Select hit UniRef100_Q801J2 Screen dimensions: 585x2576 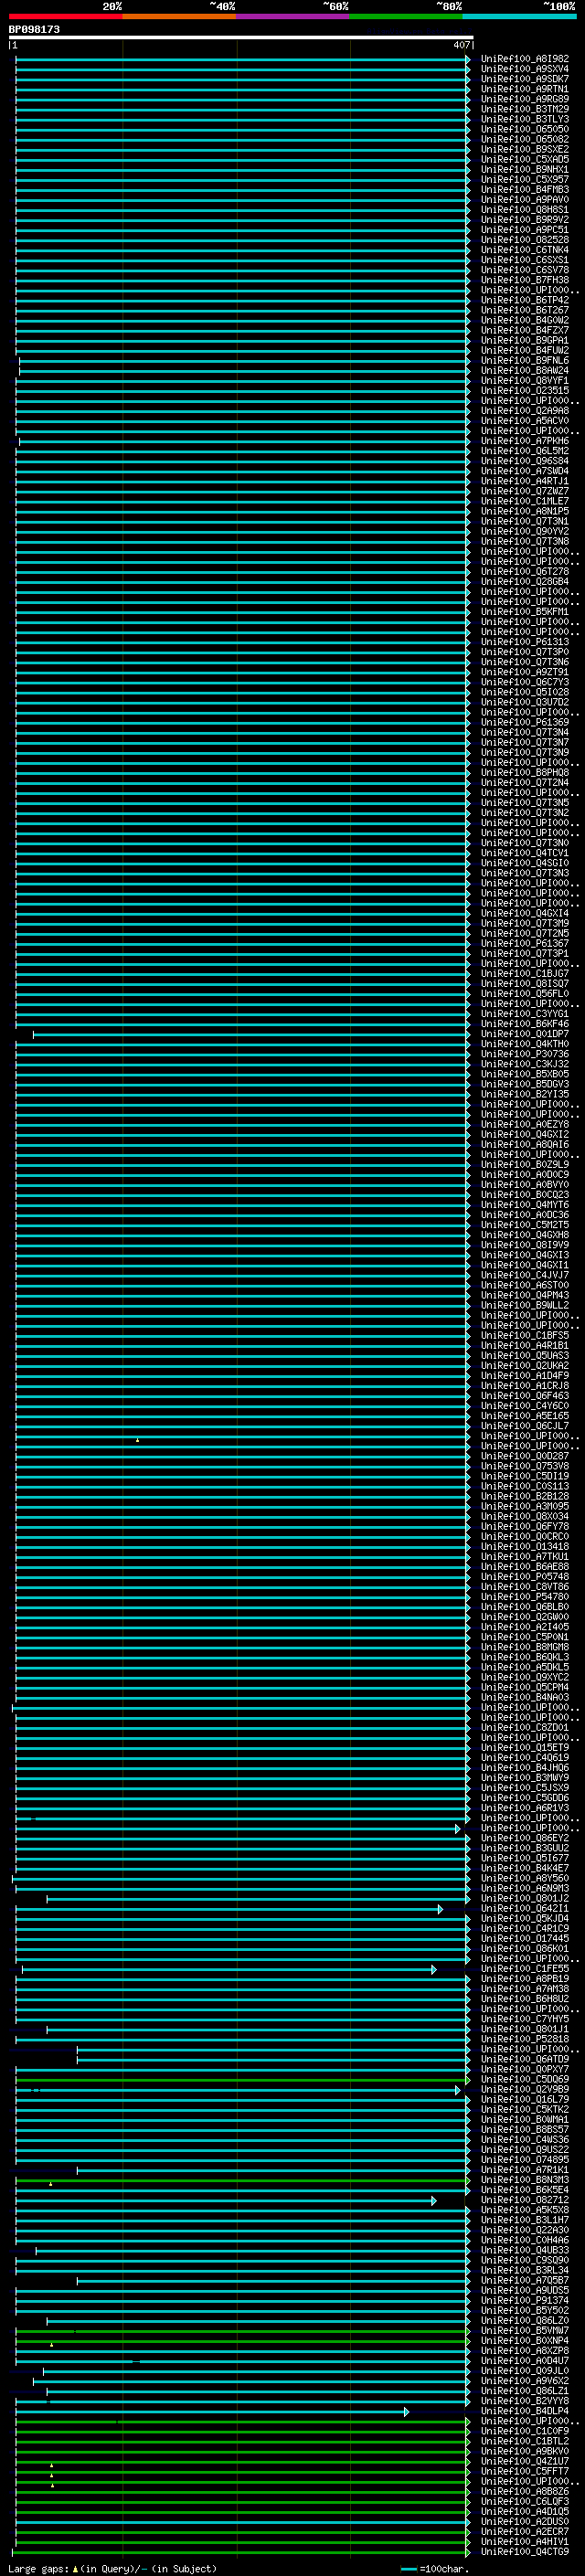524,1898
